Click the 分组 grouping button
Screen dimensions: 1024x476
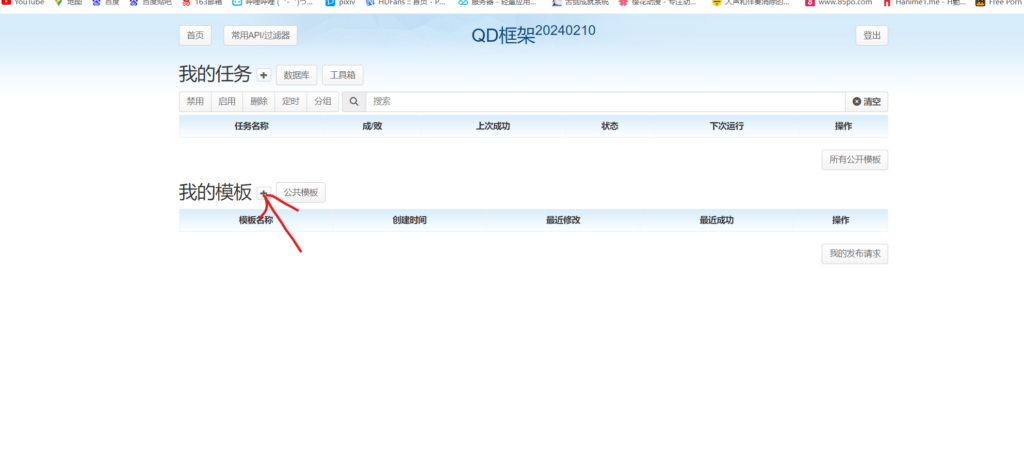pos(323,102)
